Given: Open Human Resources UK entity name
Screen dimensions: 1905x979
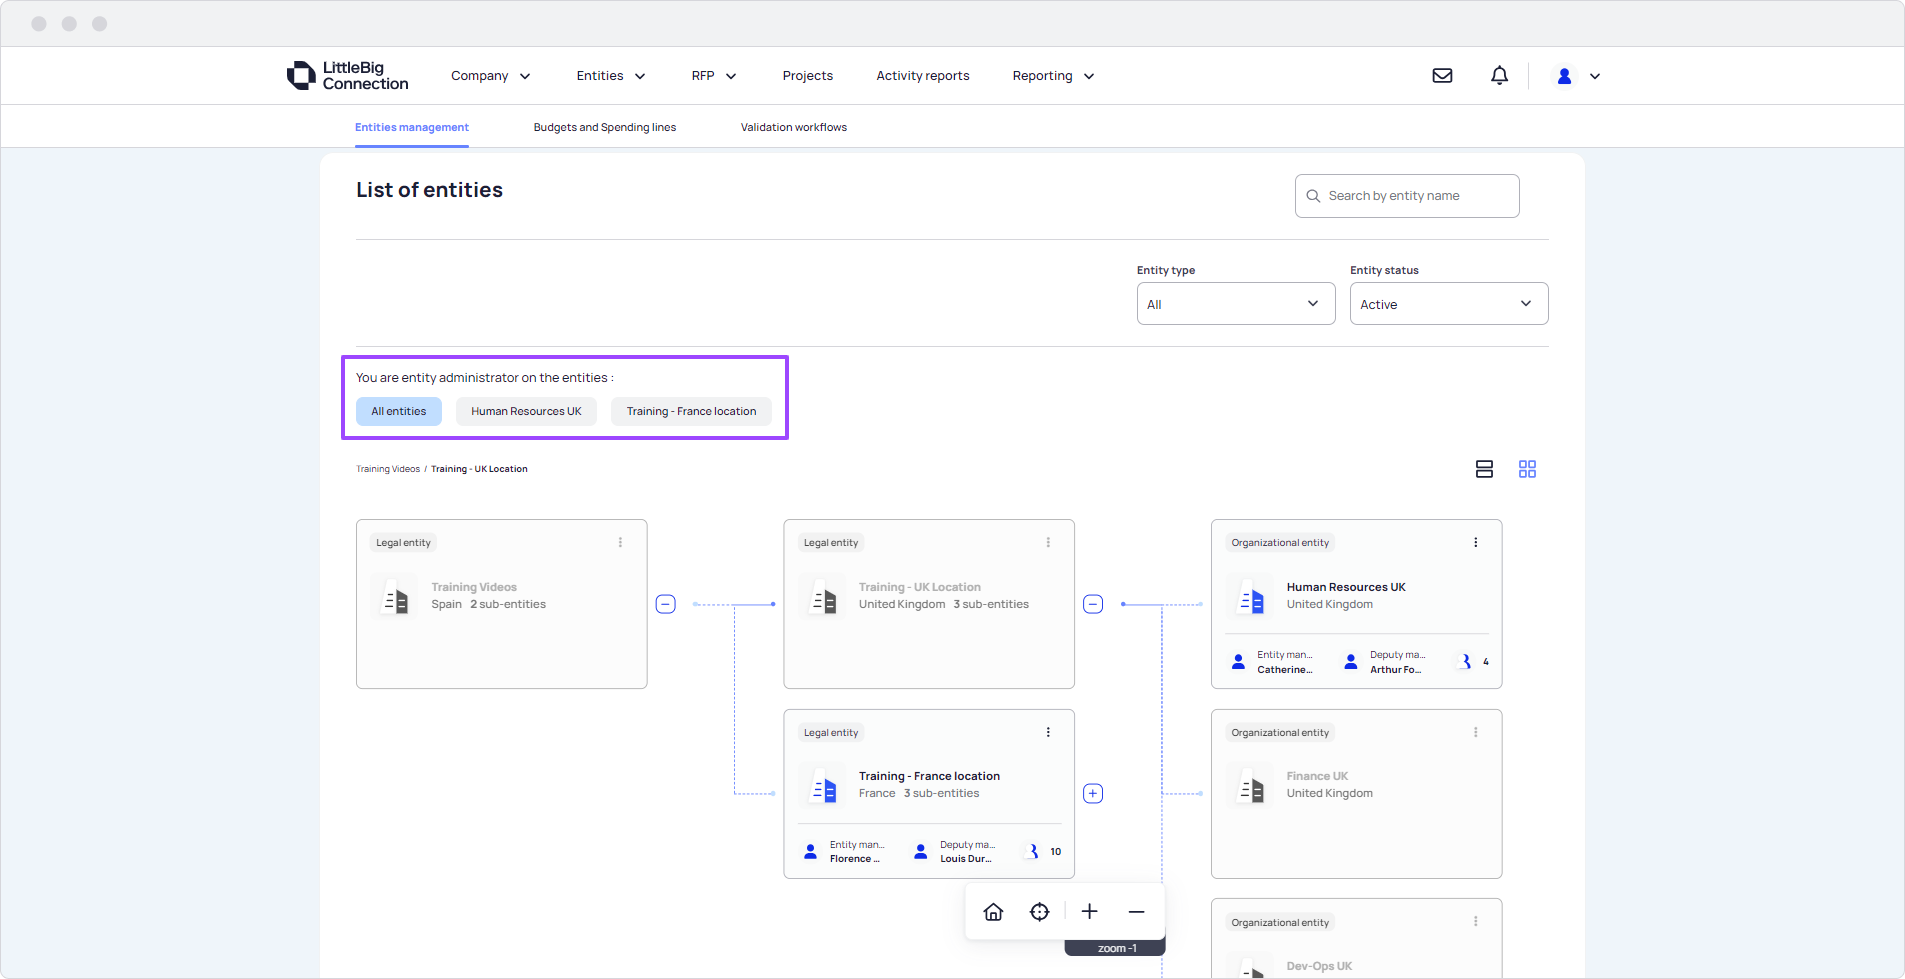Looking at the screenshot, I should 1346,587.
